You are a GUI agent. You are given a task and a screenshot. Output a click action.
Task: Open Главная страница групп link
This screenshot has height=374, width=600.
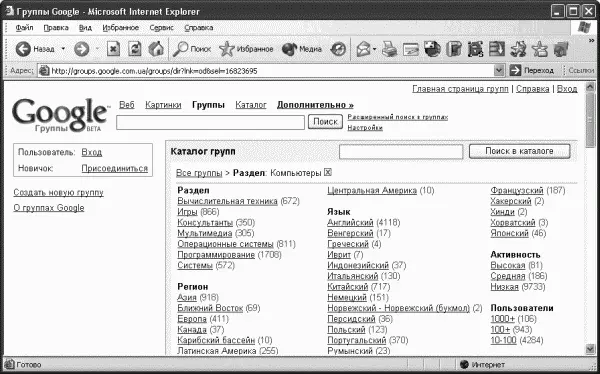tap(460, 89)
